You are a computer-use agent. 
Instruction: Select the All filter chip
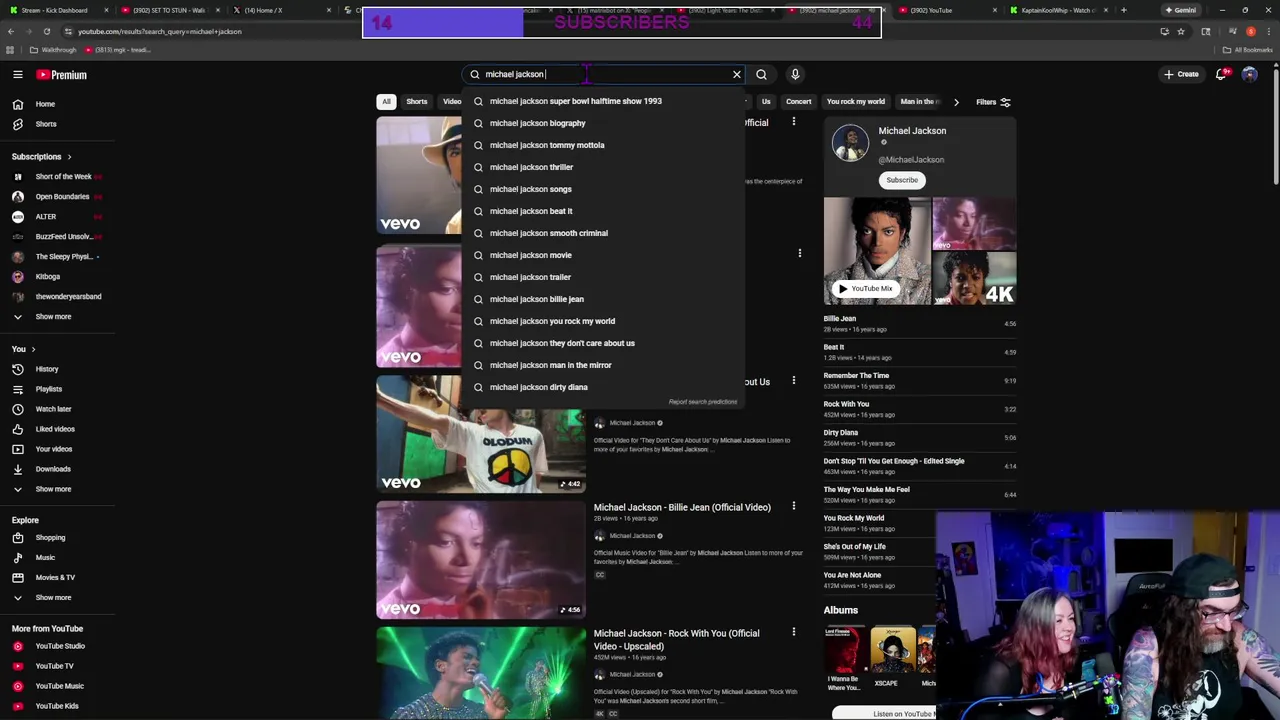coord(386,101)
